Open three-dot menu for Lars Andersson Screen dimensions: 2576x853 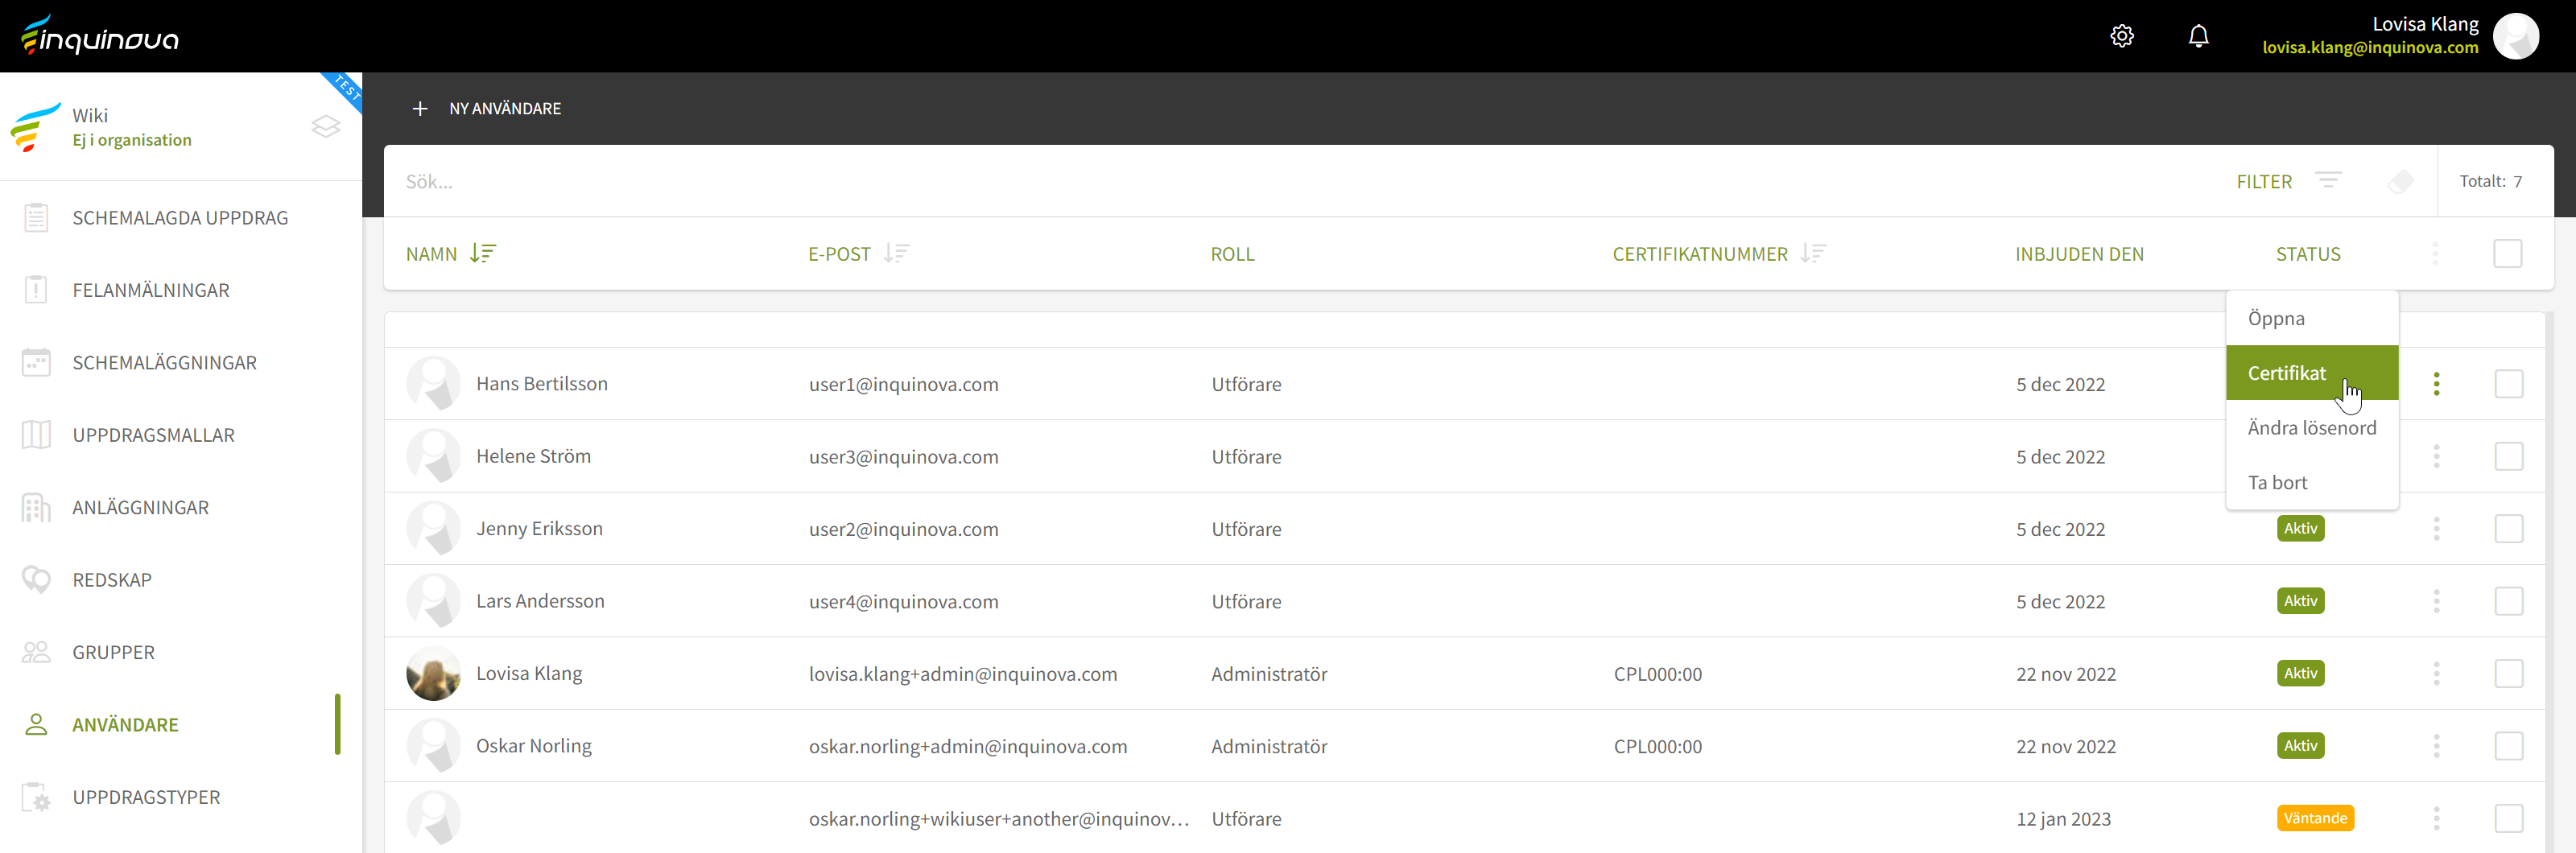(2436, 601)
